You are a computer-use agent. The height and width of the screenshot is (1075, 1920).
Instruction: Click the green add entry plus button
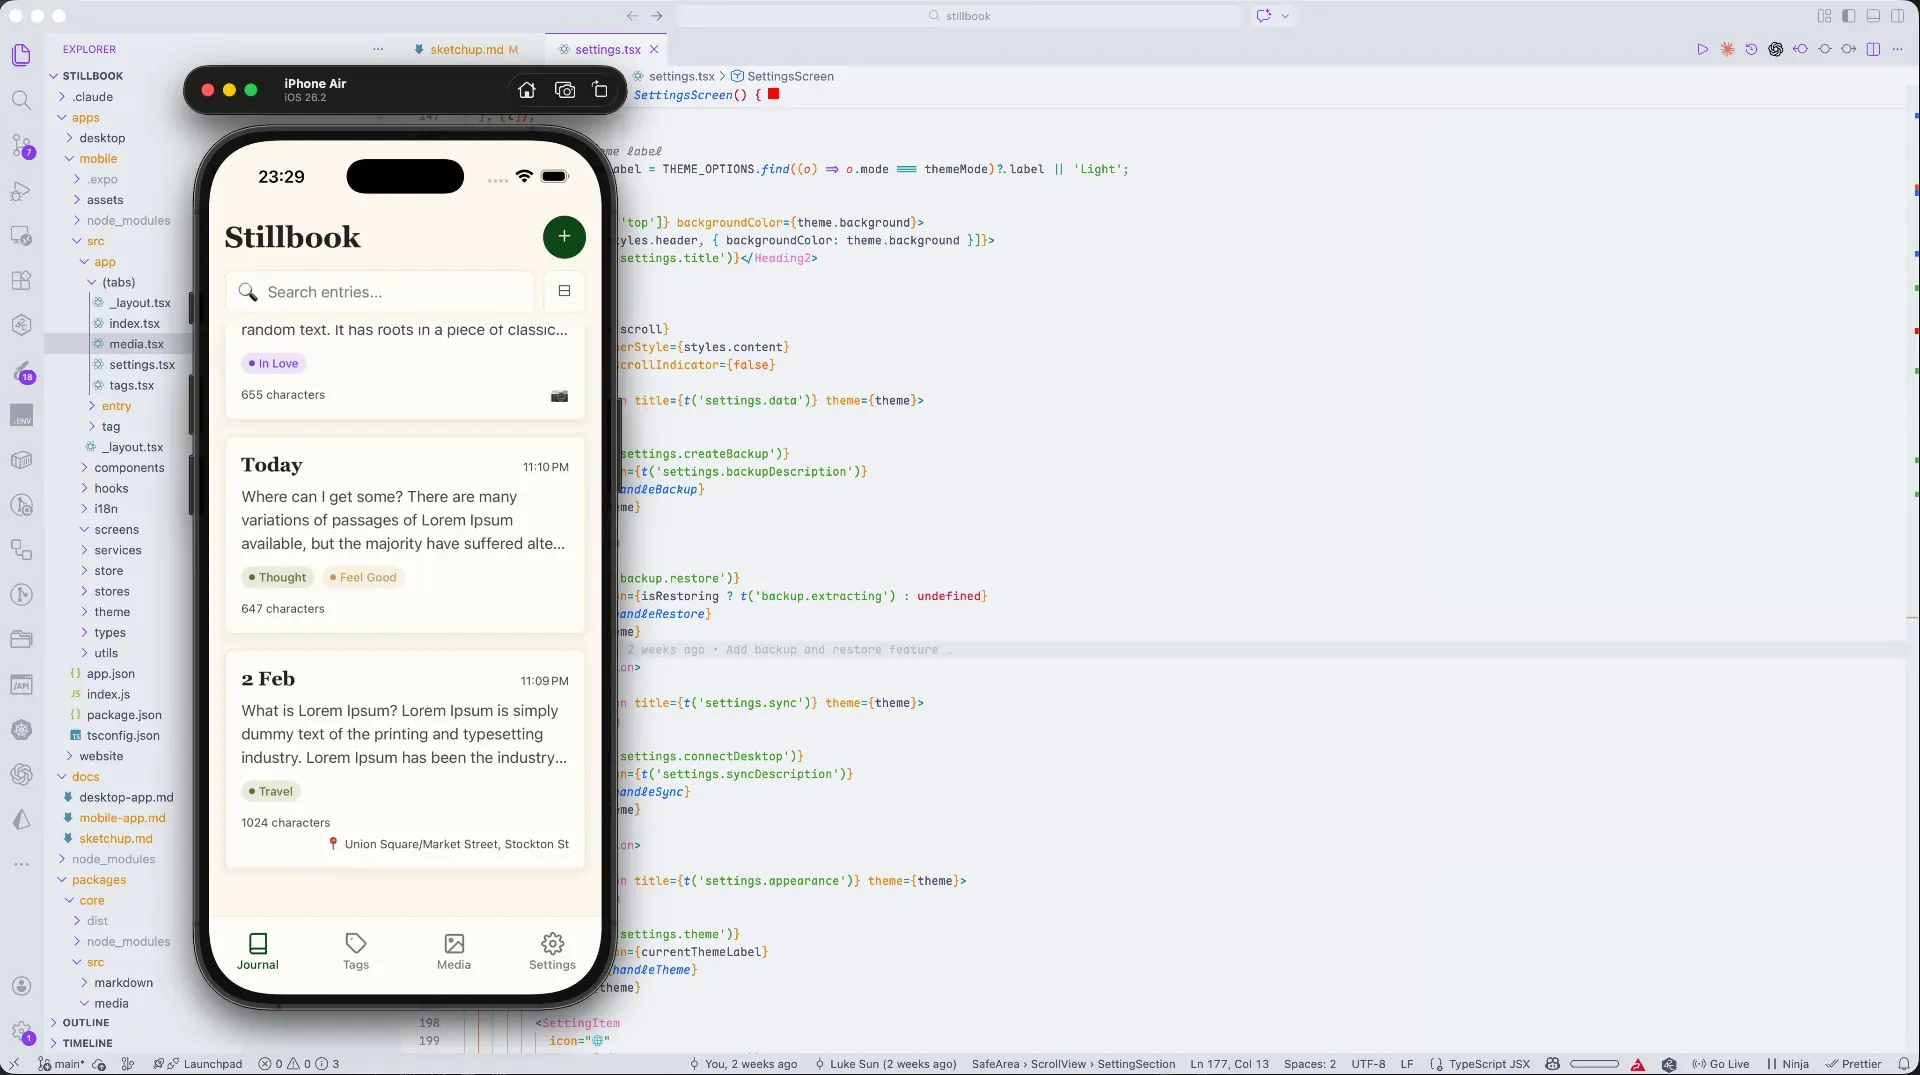564,237
